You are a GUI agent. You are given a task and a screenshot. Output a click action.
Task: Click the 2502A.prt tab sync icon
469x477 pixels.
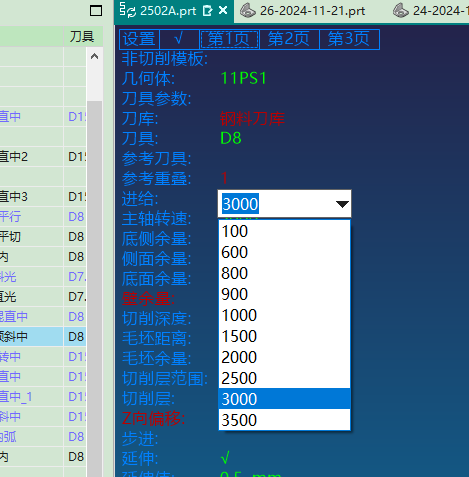pyautogui.click(x=128, y=10)
